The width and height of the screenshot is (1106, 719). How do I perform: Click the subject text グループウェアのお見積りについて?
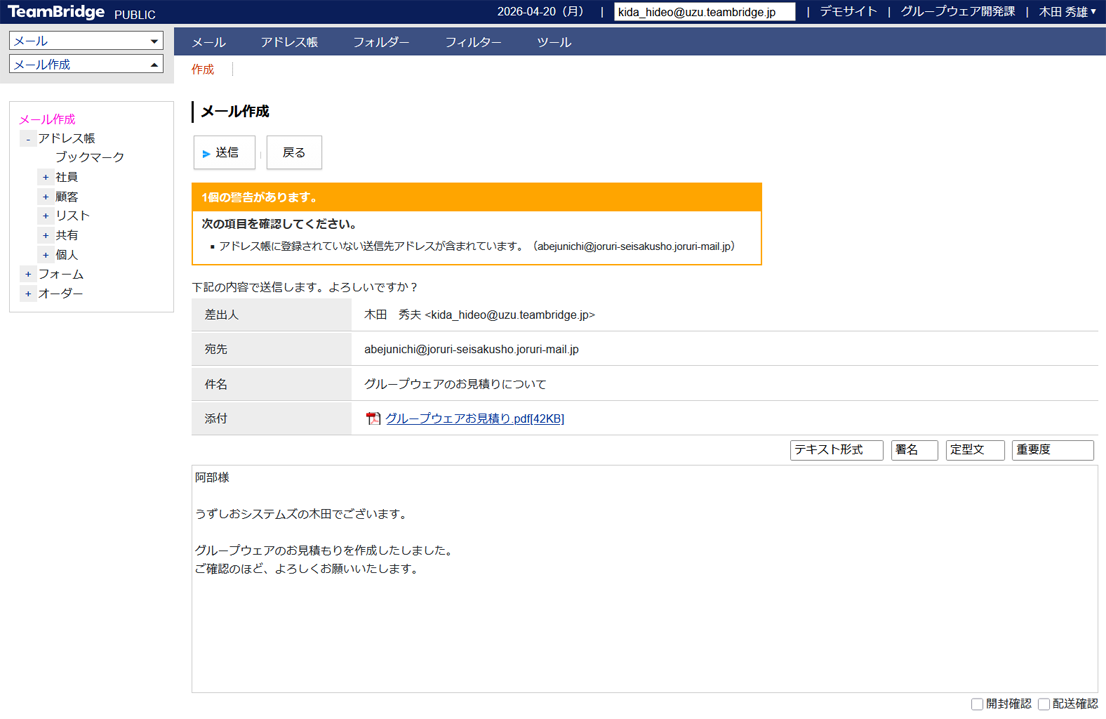(x=455, y=385)
